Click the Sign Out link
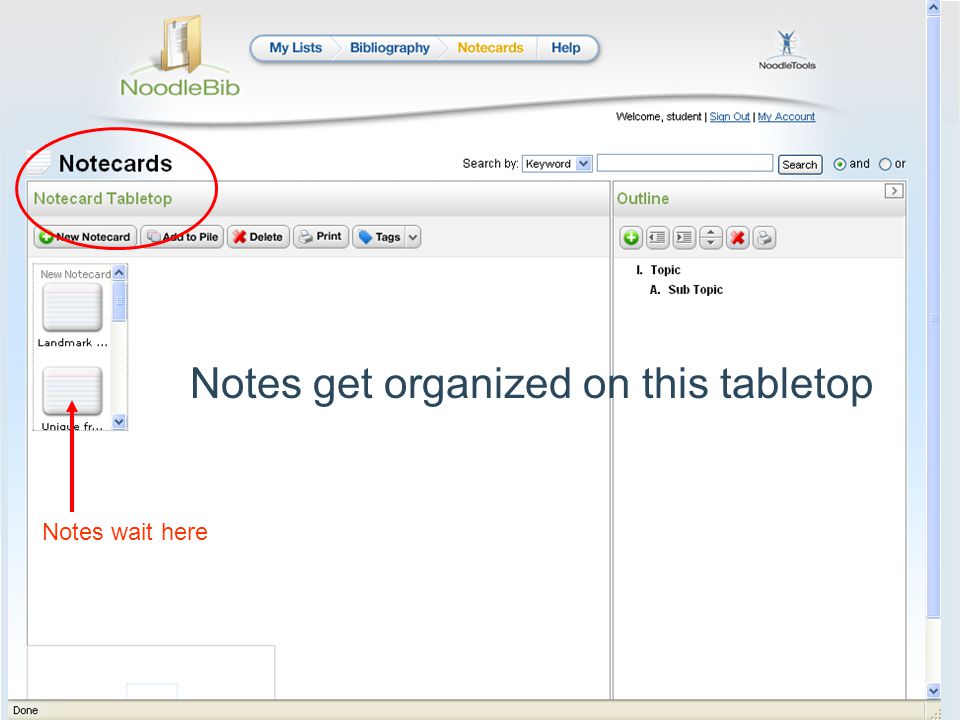960x720 pixels. 729,116
